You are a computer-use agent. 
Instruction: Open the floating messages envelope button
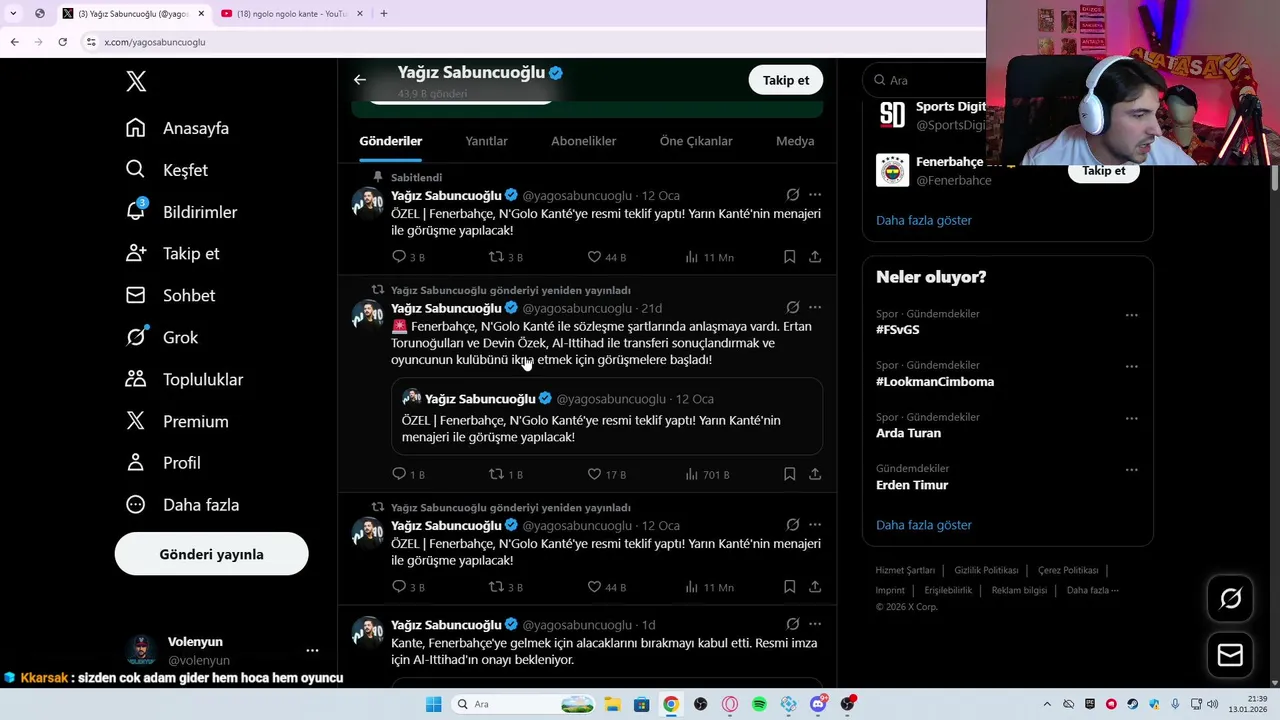1230,655
